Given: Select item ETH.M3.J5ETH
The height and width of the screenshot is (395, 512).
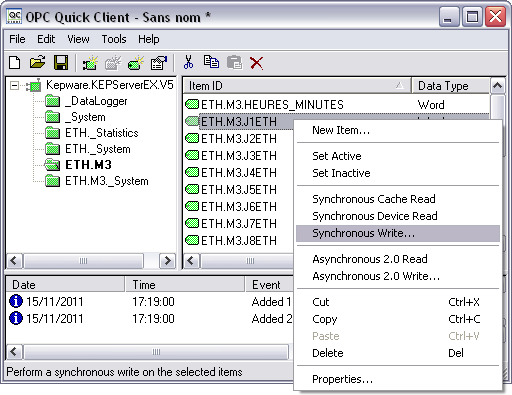Looking at the screenshot, I should coord(239,190).
